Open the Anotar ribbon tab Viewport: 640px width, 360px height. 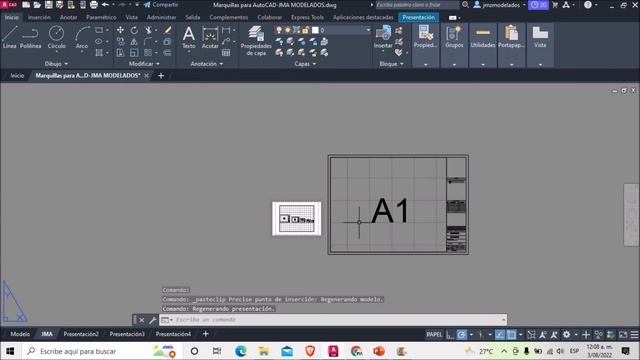tap(68, 17)
